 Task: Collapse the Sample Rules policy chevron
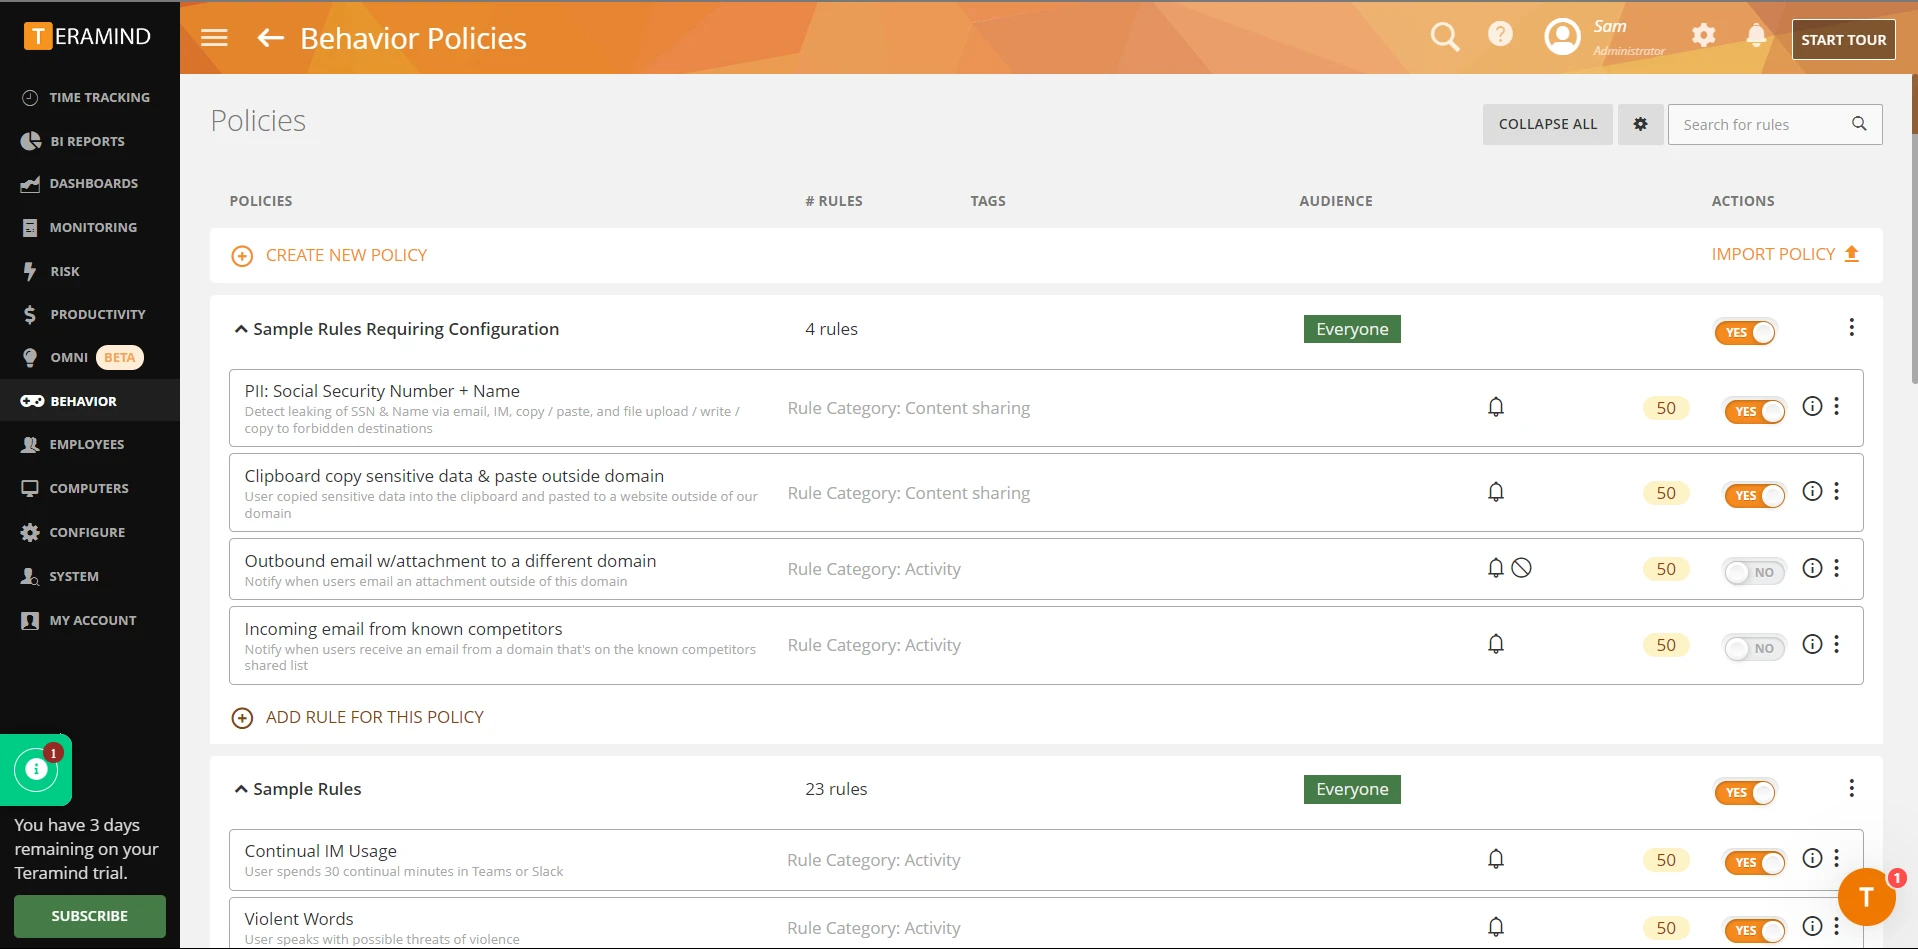(x=241, y=789)
